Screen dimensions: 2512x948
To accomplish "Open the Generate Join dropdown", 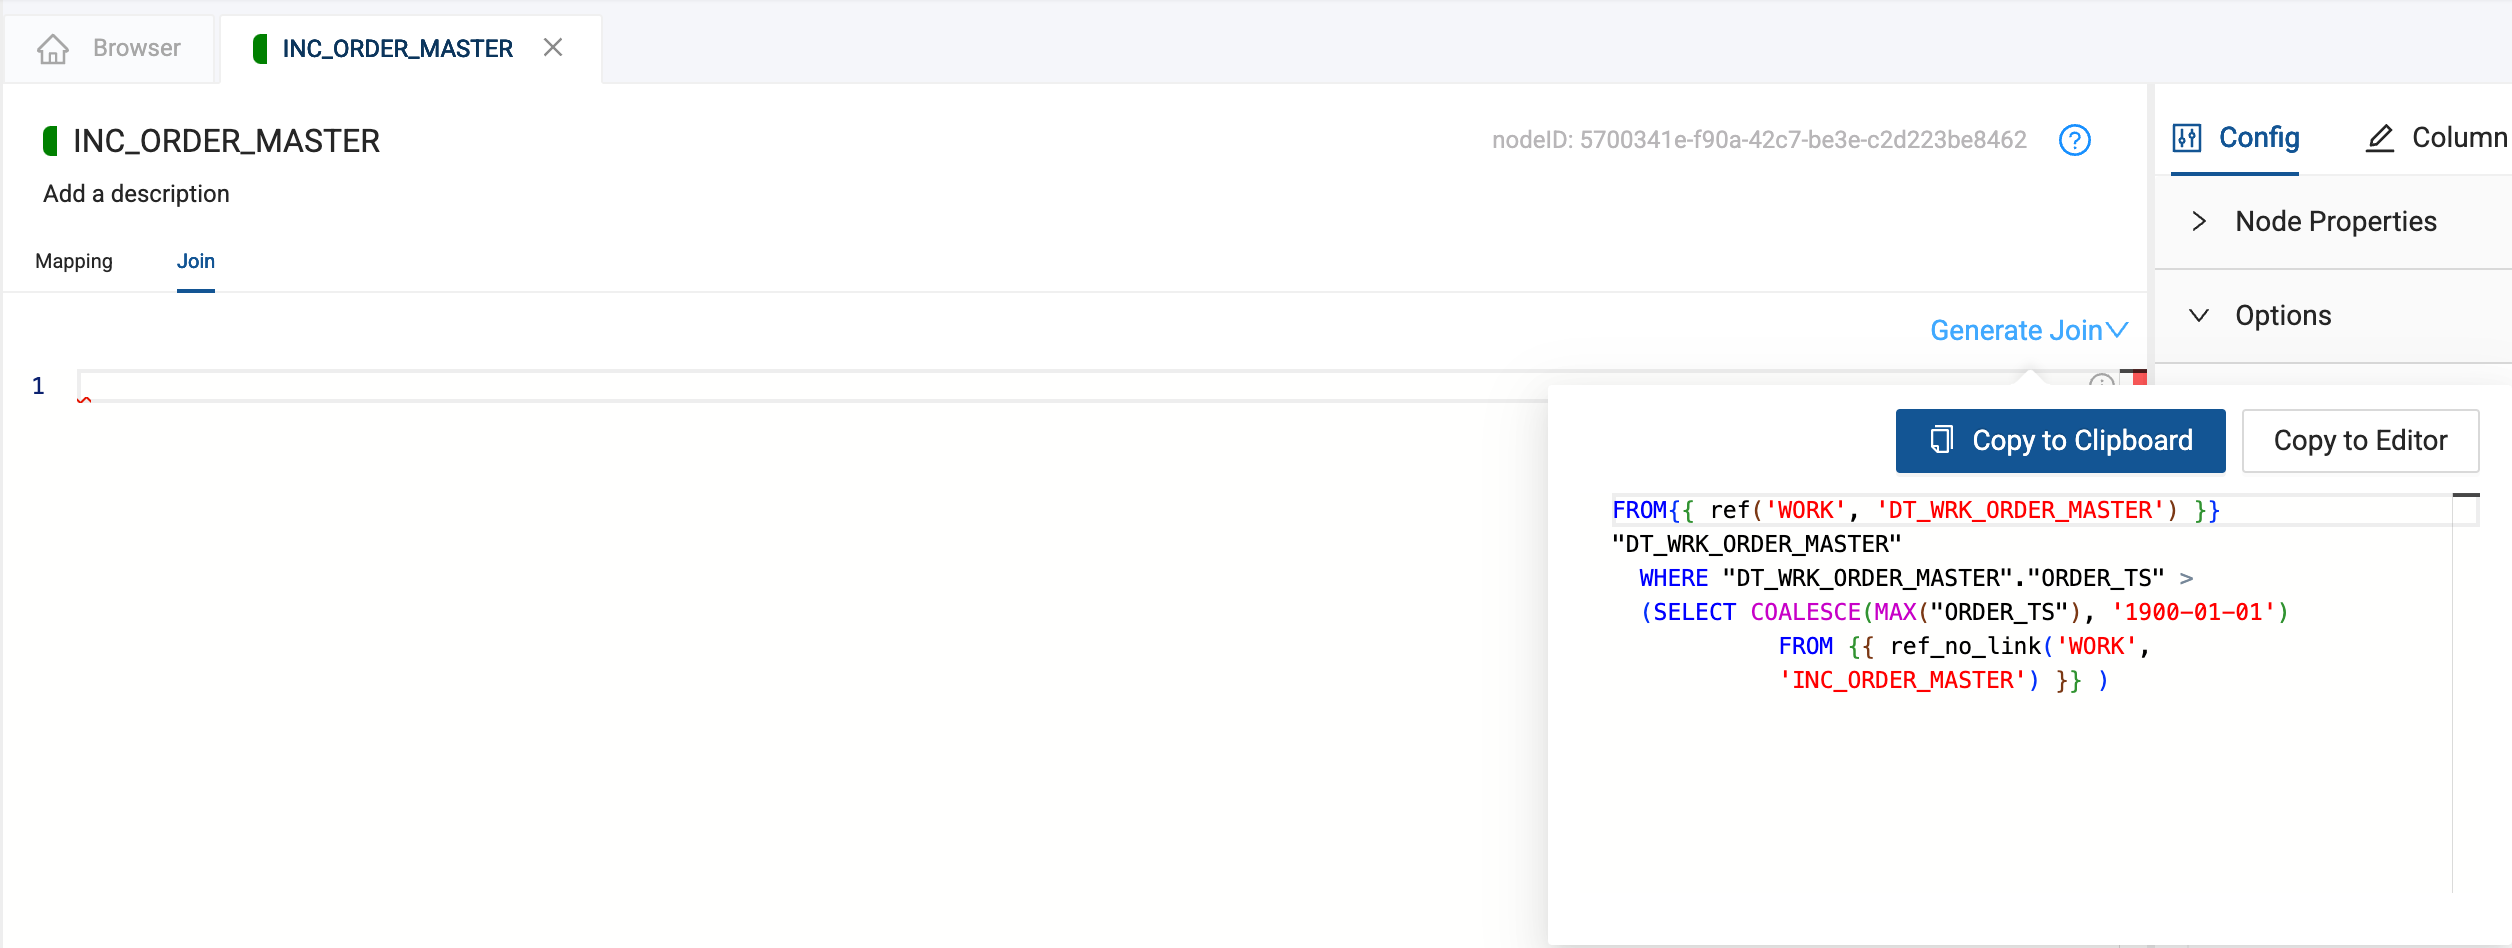I will coord(2028,330).
